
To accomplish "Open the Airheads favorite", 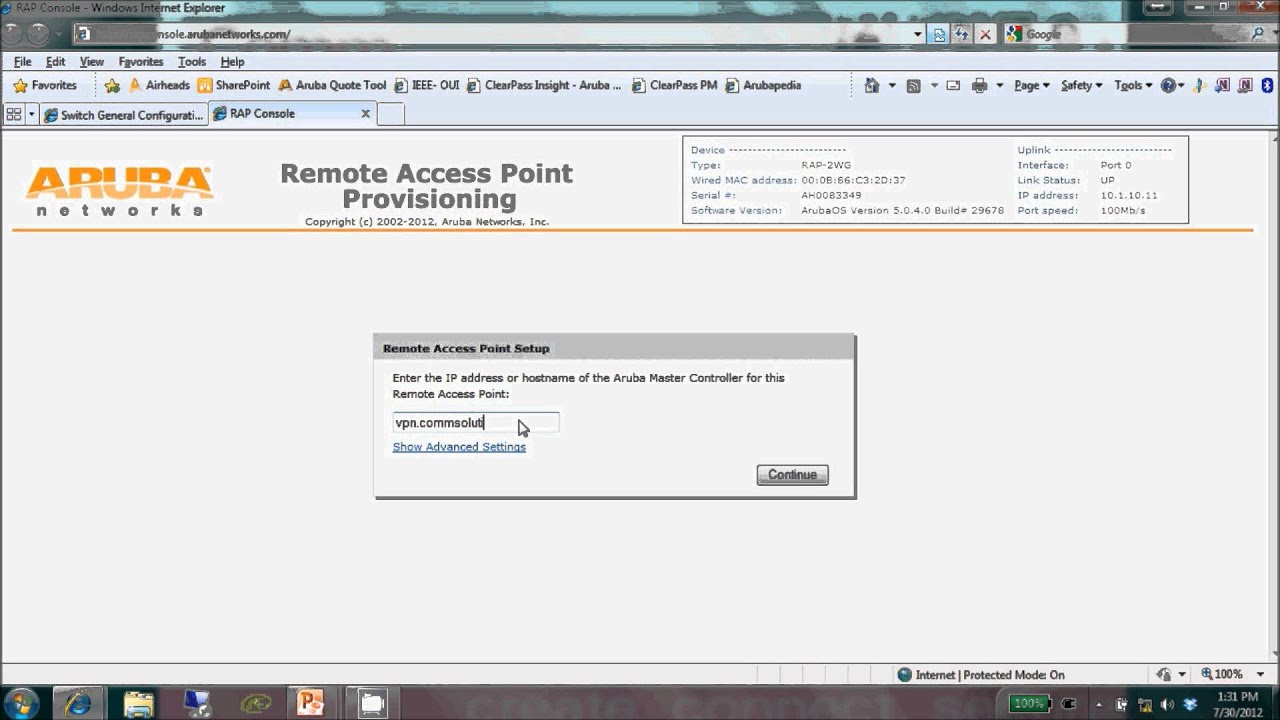I will tap(159, 86).
